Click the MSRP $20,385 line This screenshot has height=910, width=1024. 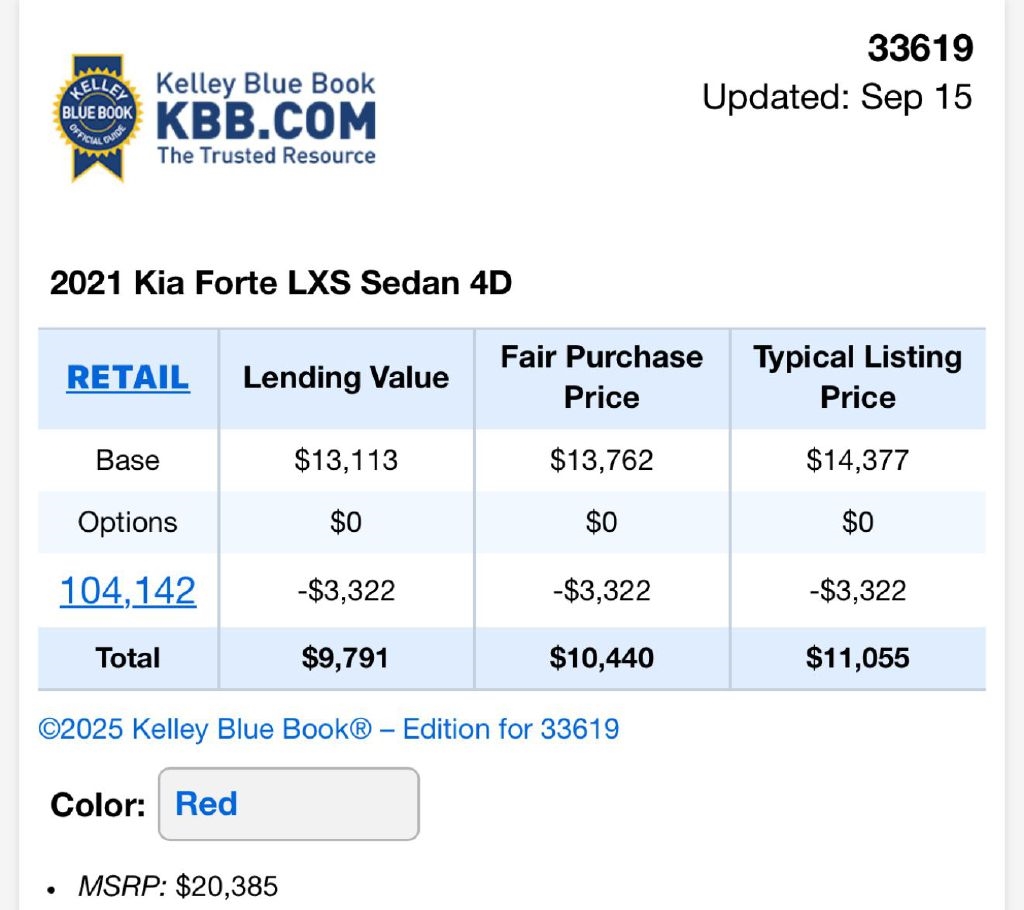pos(178,886)
